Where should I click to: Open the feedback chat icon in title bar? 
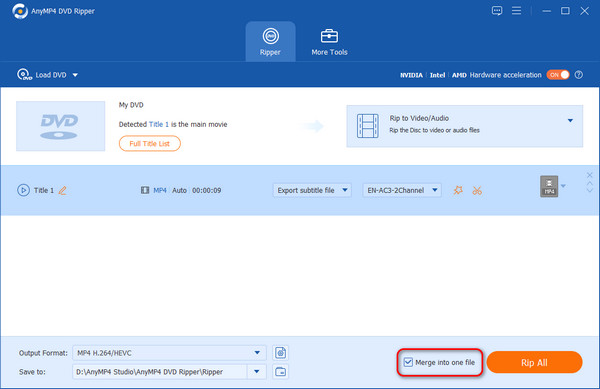[497, 11]
